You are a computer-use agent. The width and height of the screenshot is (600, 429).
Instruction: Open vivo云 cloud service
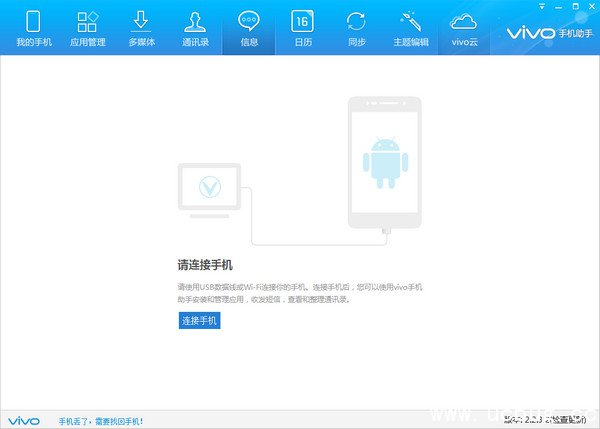(x=464, y=28)
